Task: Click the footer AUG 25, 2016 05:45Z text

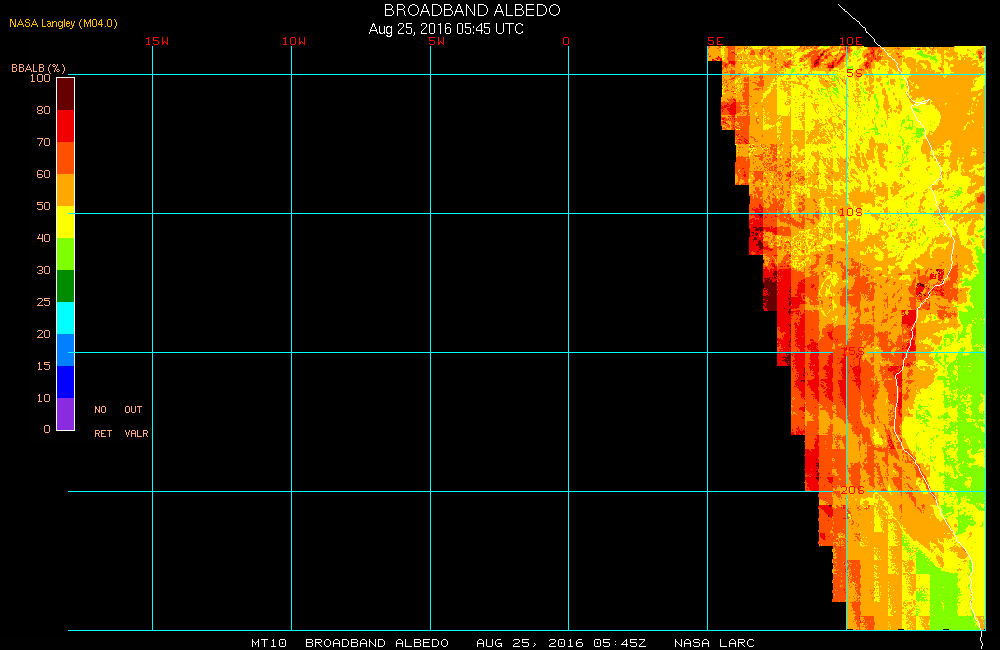Action: click(561, 643)
